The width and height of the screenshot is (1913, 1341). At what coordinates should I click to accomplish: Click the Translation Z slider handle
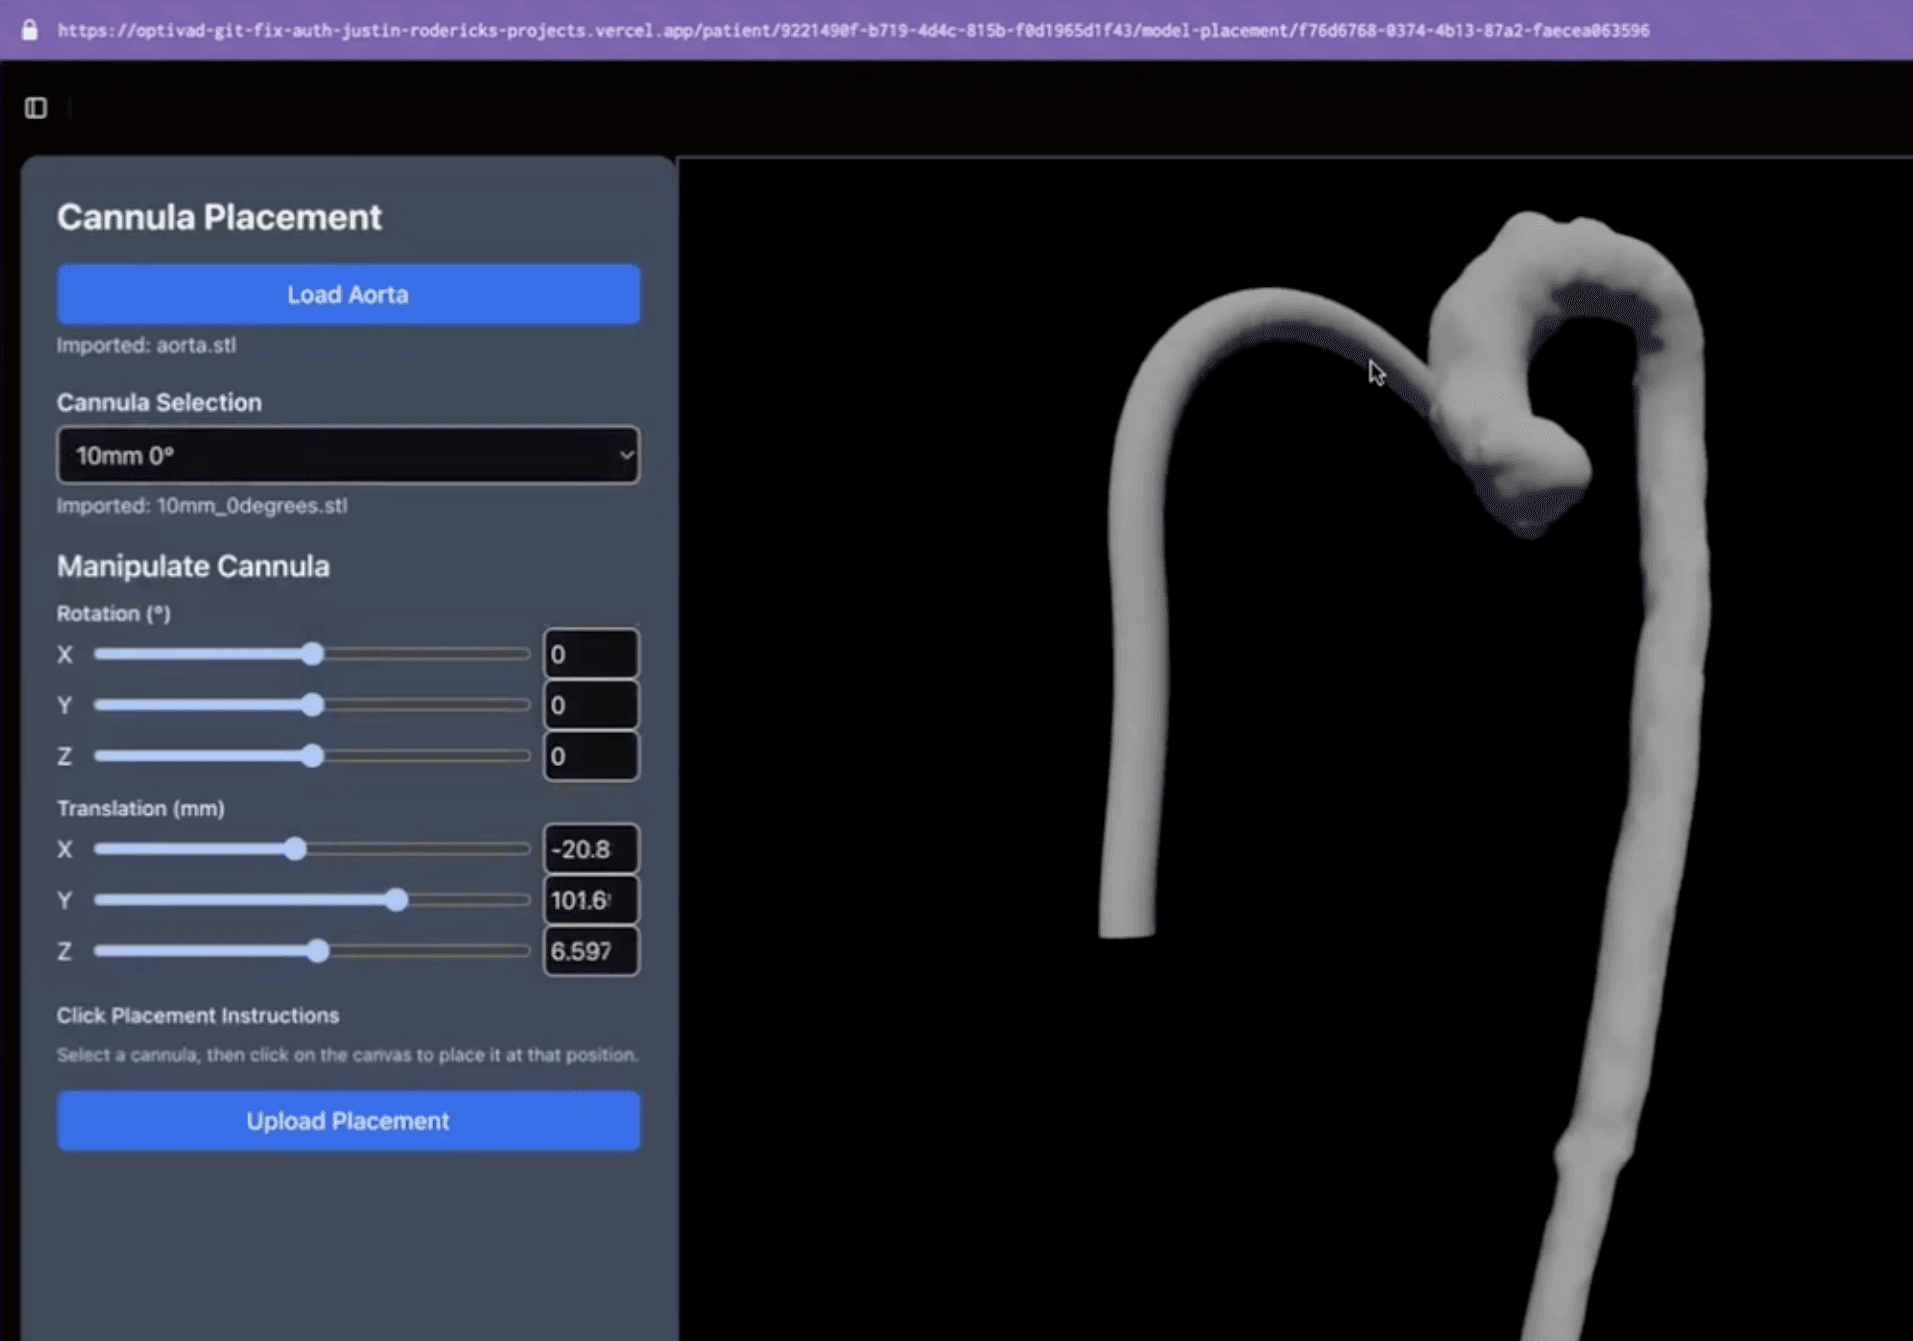point(318,951)
